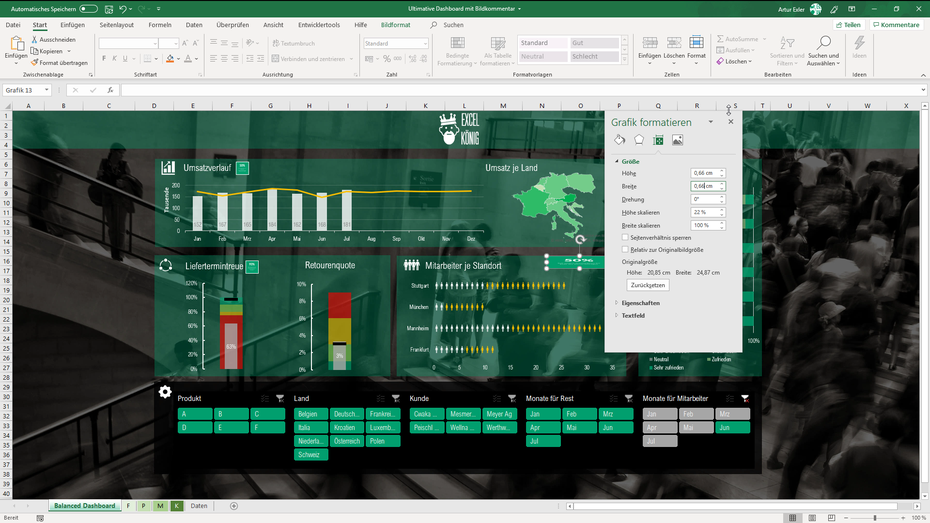Open Grafik formatieren pane options arrow

pos(711,122)
